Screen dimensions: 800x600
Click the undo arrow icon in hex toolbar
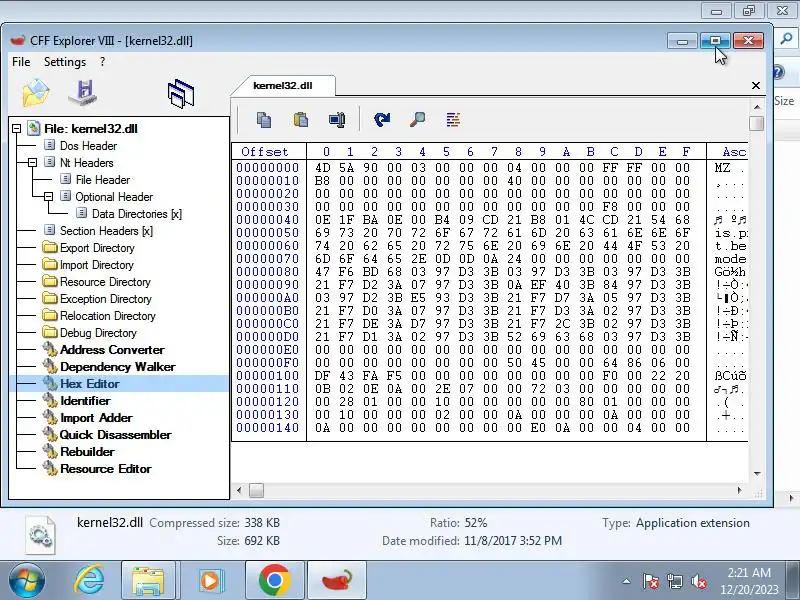pos(382,120)
